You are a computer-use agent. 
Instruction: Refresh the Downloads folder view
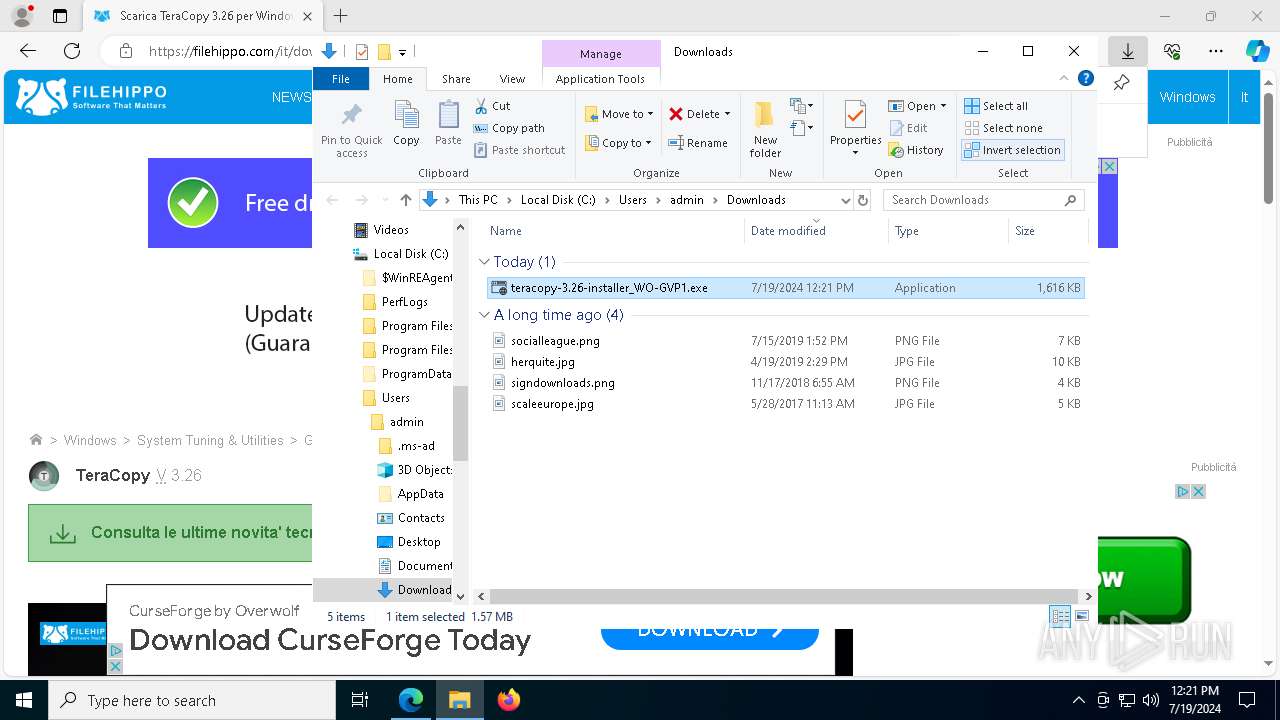(x=863, y=200)
